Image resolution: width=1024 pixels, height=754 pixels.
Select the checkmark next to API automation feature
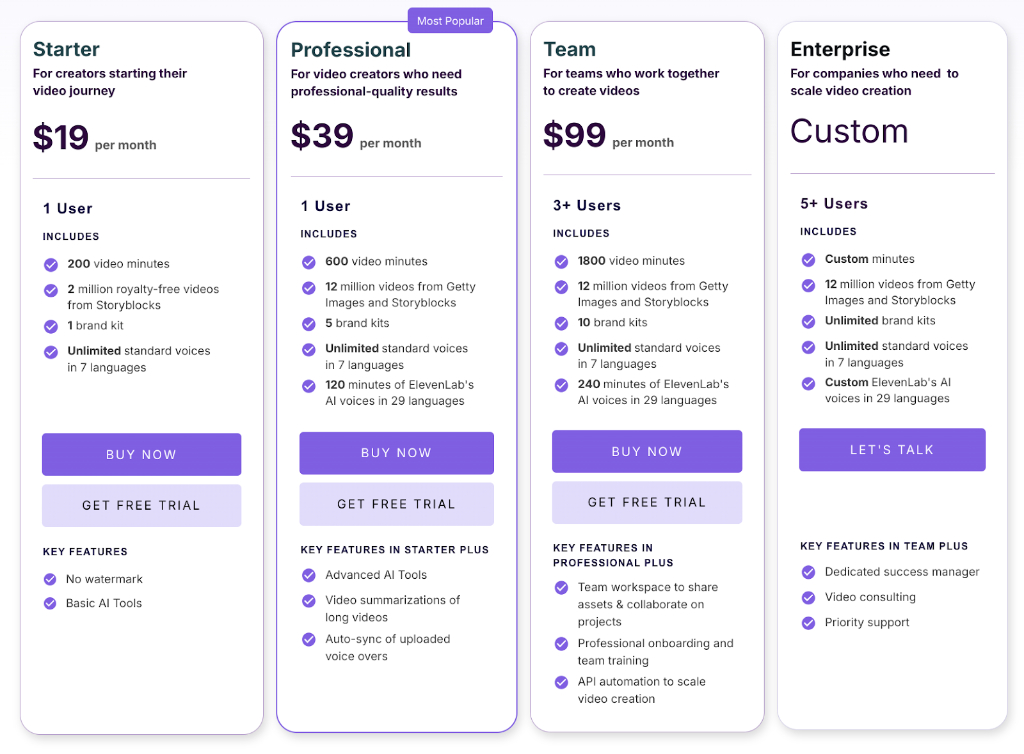tap(561, 683)
